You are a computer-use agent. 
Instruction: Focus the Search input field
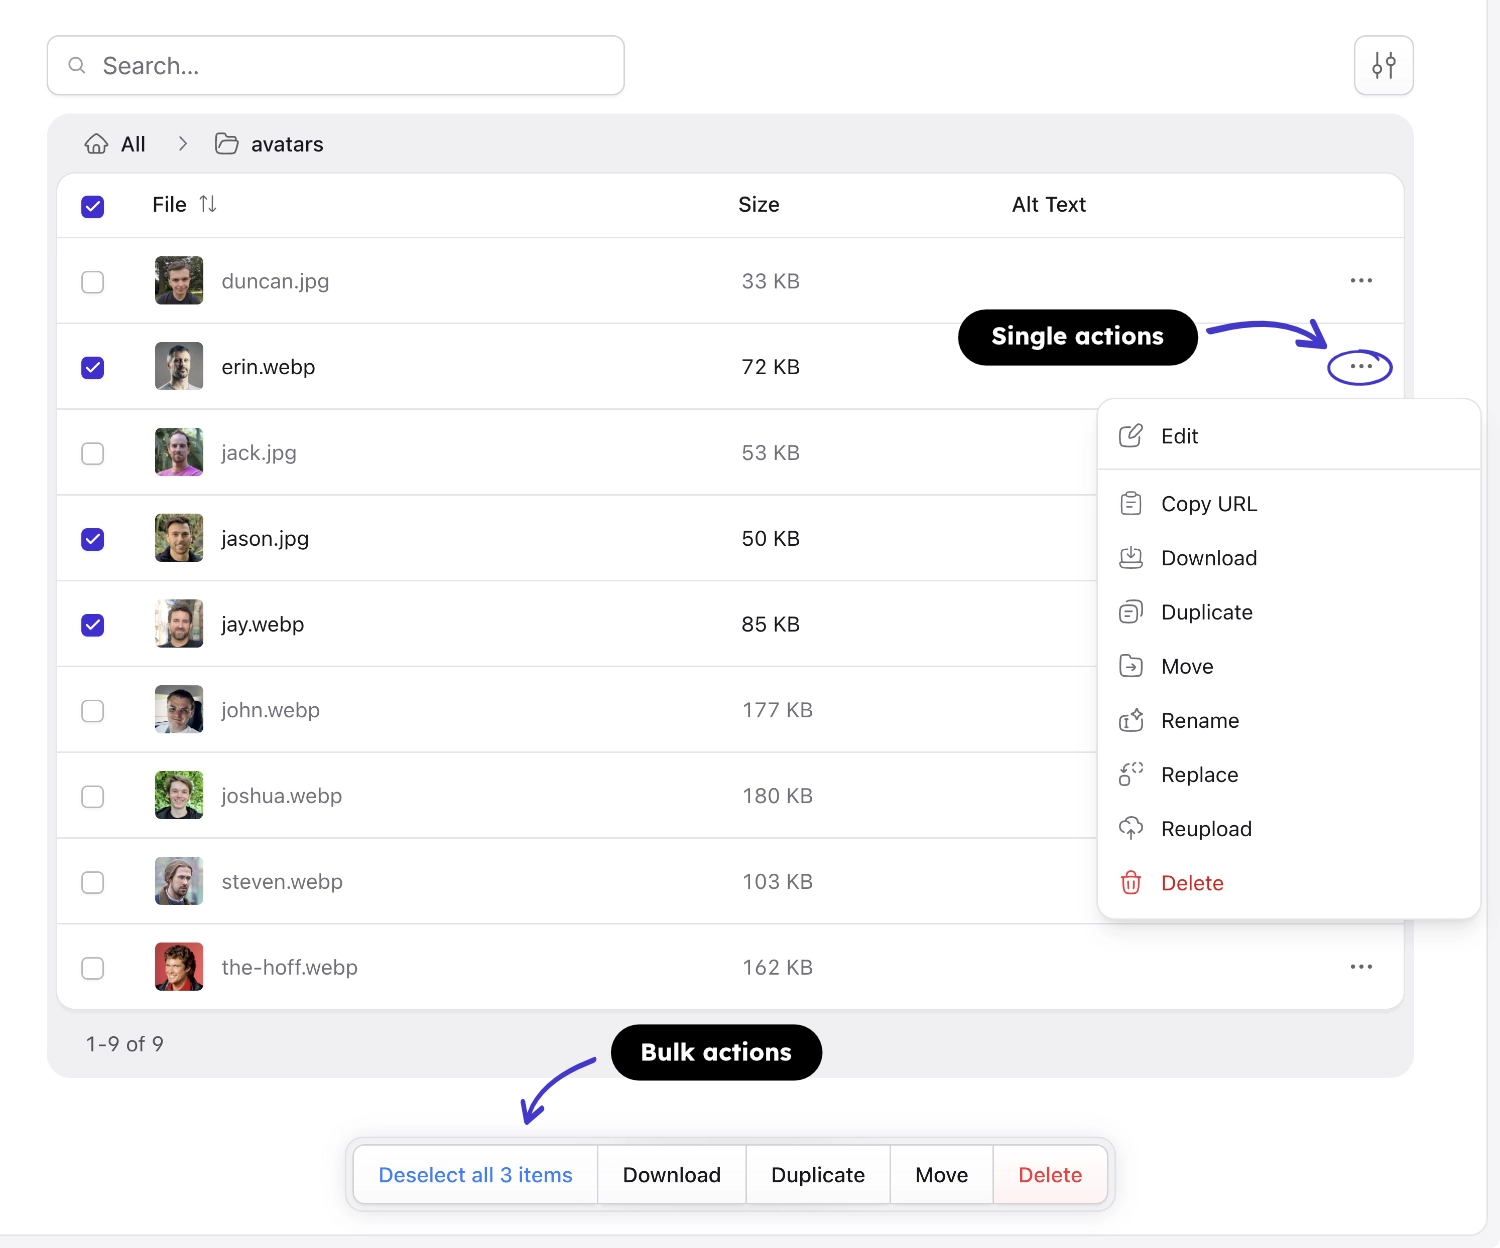point(350,66)
